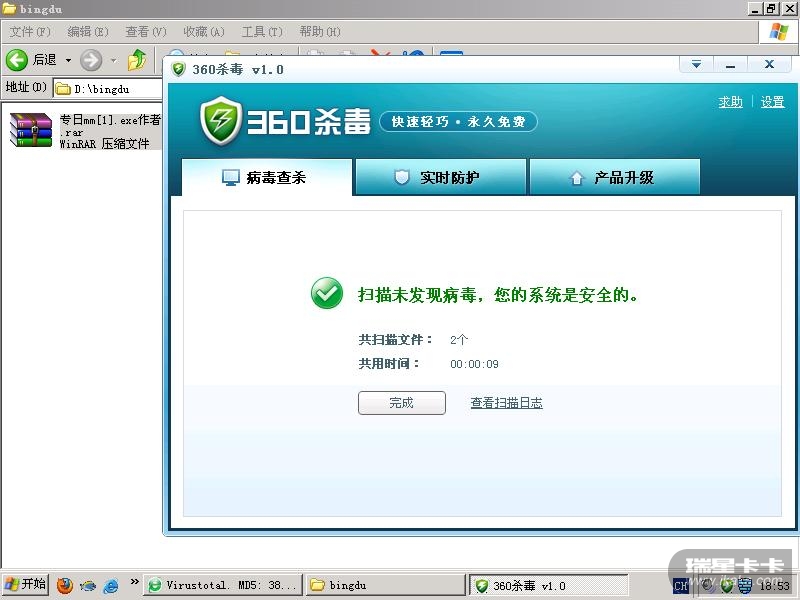Click the Windows flag logo in Explorer

coord(779,32)
